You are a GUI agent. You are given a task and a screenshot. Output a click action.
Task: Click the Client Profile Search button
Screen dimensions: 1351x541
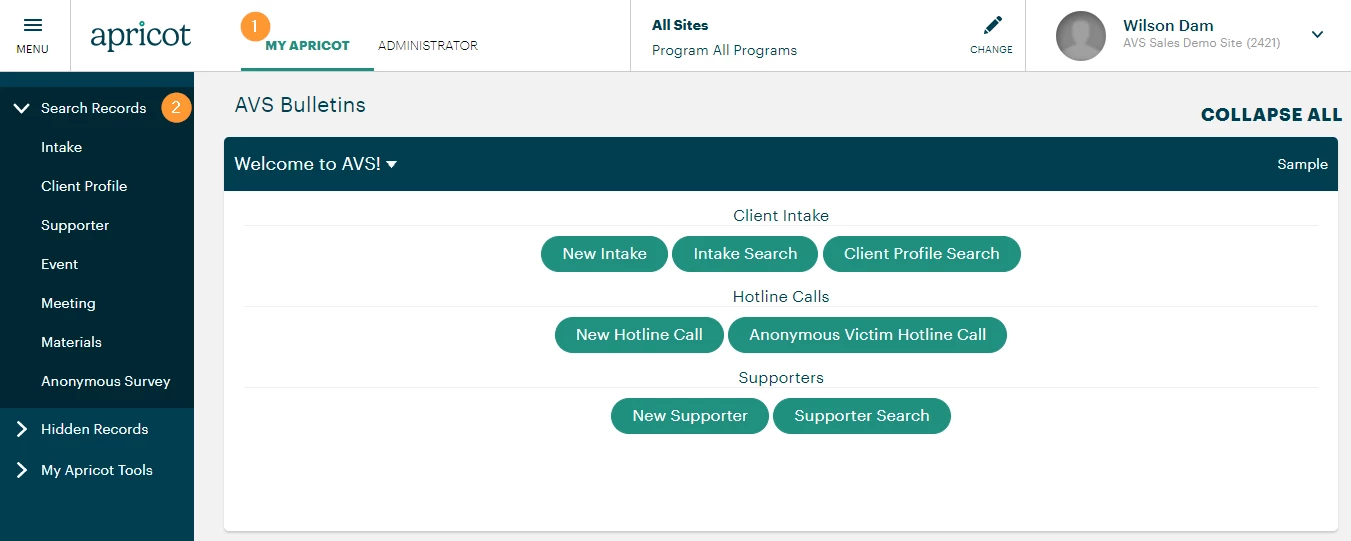921,254
